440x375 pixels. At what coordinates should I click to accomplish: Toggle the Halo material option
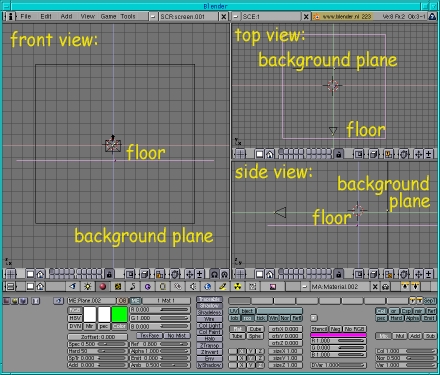(x=209, y=339)
